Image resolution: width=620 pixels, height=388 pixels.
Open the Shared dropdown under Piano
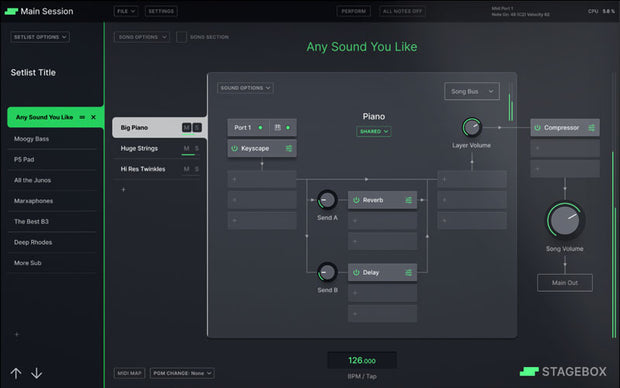[374, 131]
